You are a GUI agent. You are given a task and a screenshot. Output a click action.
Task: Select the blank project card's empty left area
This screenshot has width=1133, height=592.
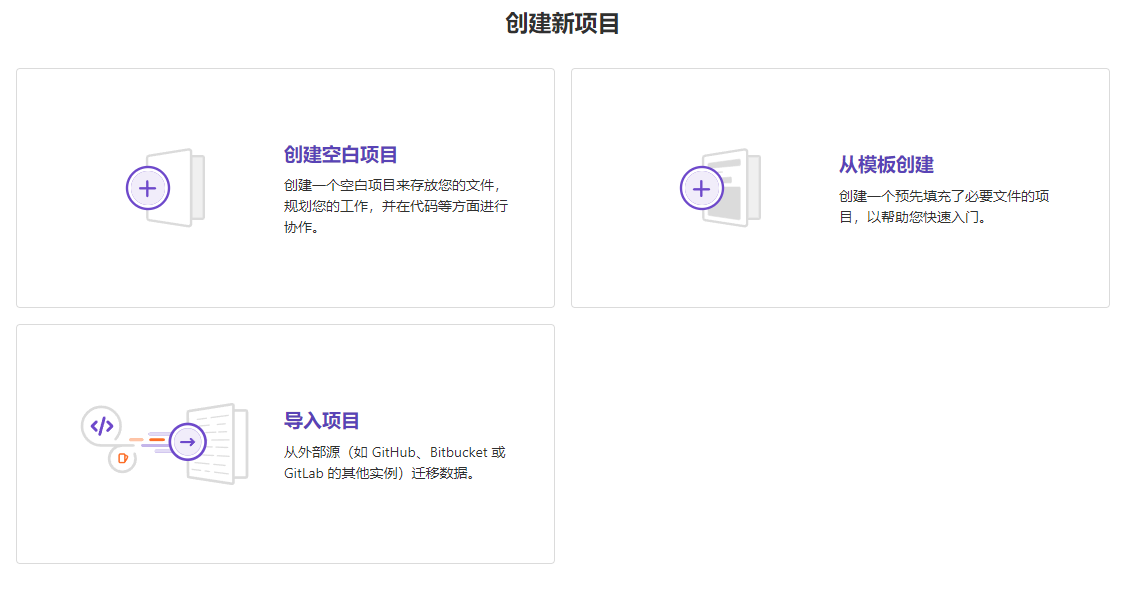coord(60,260)
